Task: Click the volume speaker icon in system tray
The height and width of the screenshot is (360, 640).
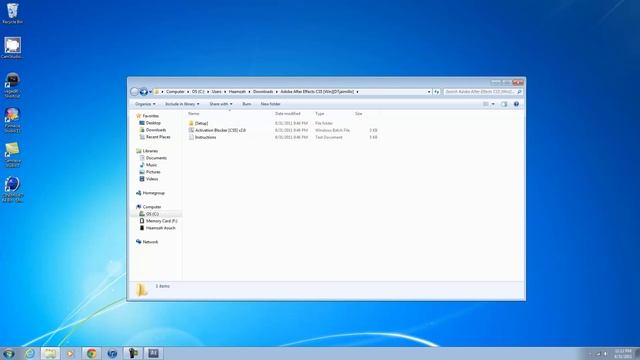Action: click(x=606, y=354)
